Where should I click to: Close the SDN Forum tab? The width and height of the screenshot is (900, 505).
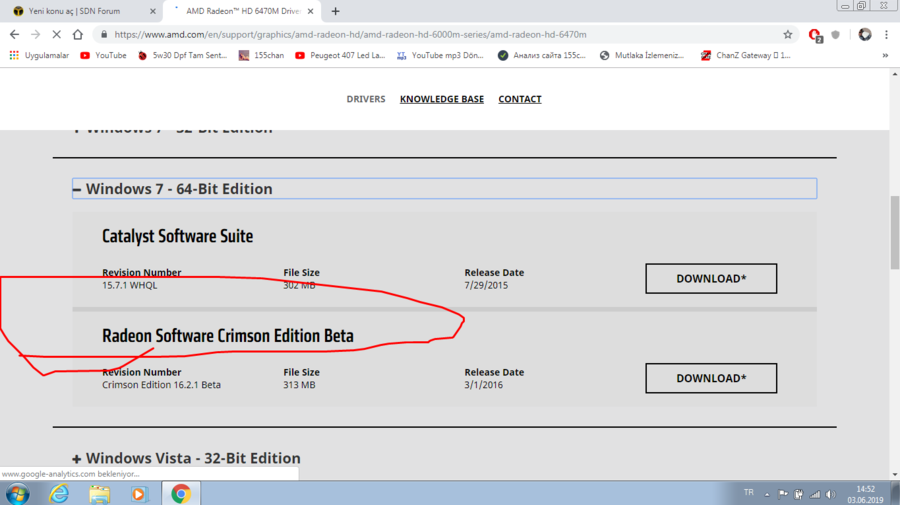[x=153, y=11]
